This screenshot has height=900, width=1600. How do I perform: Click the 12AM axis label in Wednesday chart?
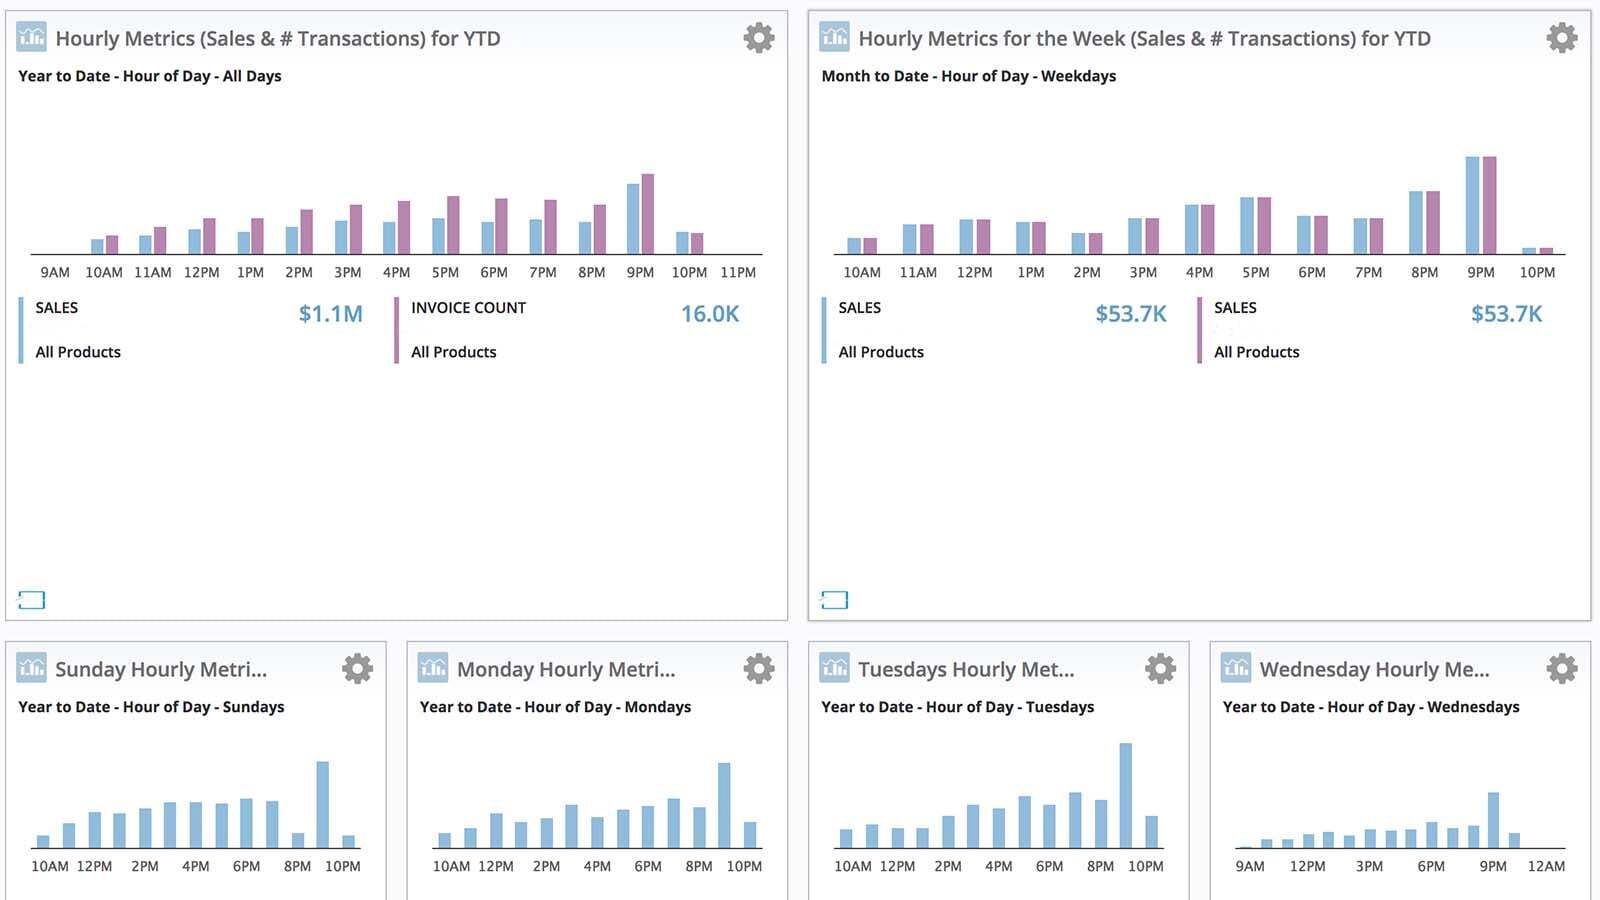click(x=1546, y=866)
